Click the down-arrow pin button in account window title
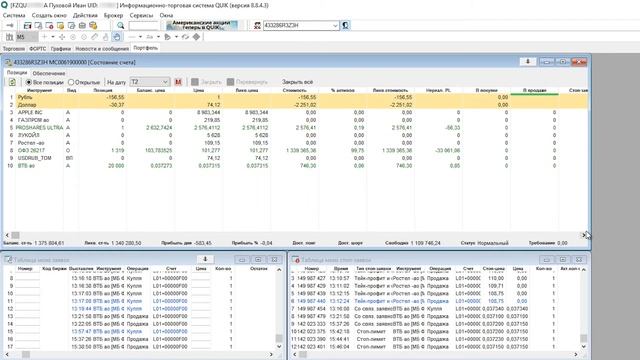Viewport: 640px width, 360px height. tap(527, 62)
